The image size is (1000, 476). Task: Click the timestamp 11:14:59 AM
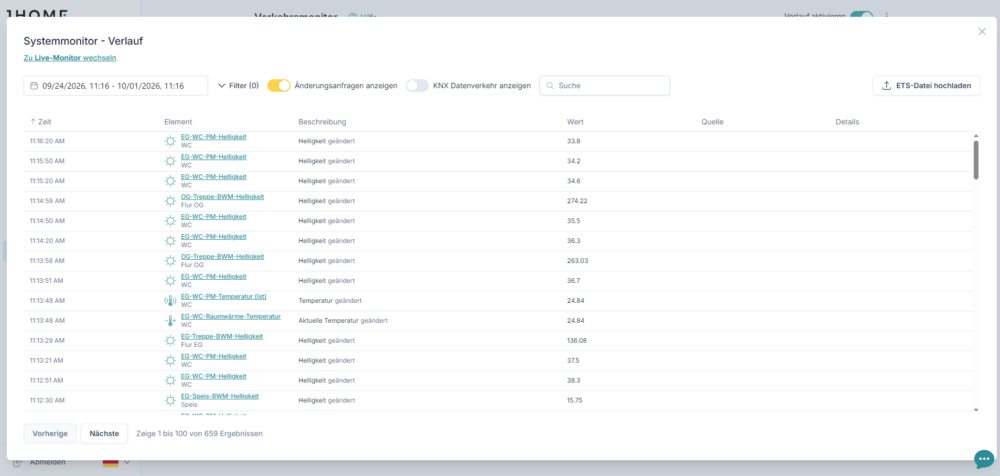point(47,200)
